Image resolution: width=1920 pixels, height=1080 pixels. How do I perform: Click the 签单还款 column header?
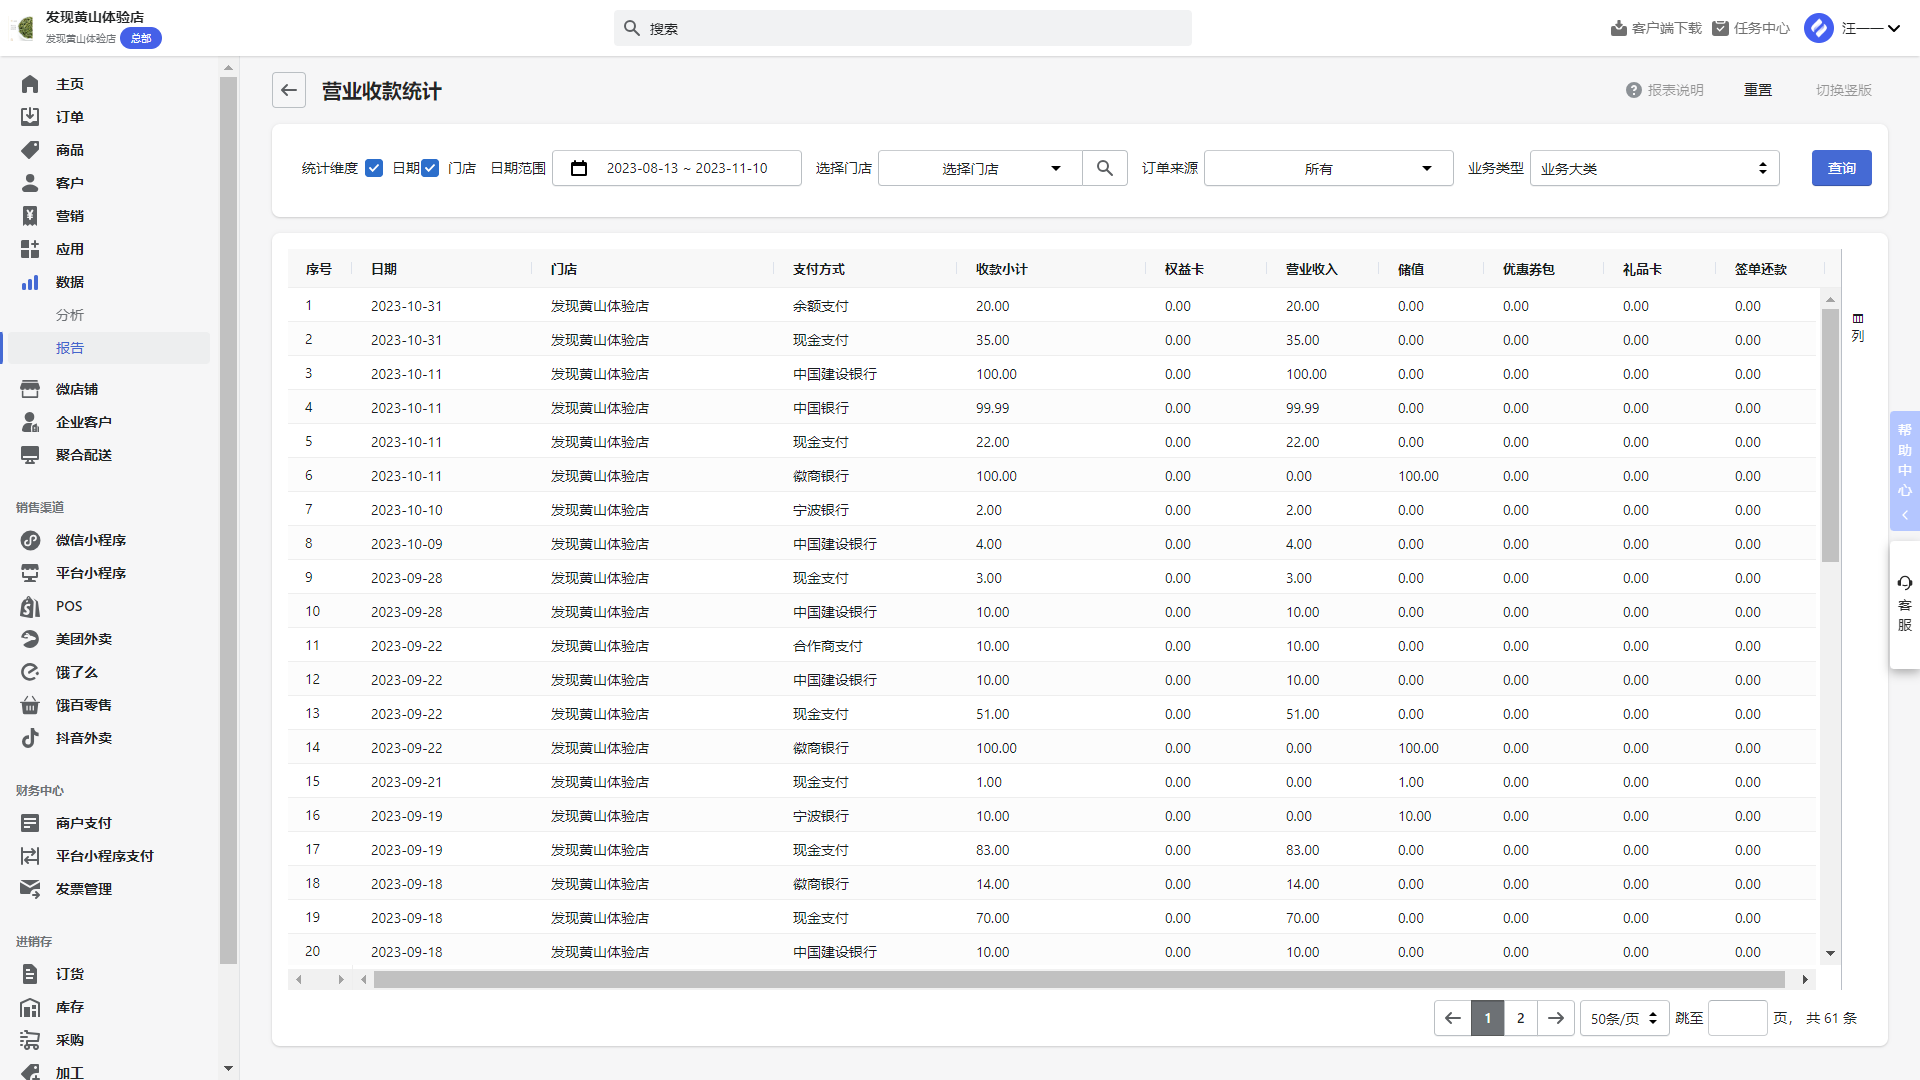point(1760,269)
